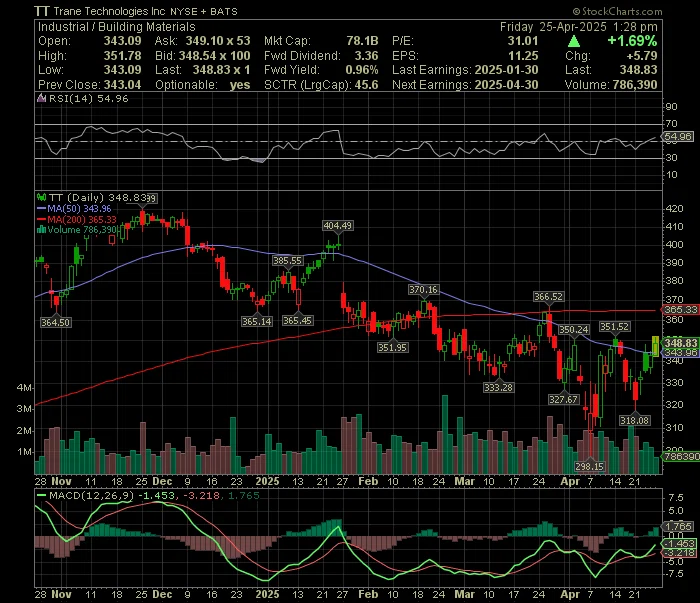Image resolution: width=700 pixels, height=603 pixels.
Task: Click the P/E value 31.01
Action: [523, 41]
